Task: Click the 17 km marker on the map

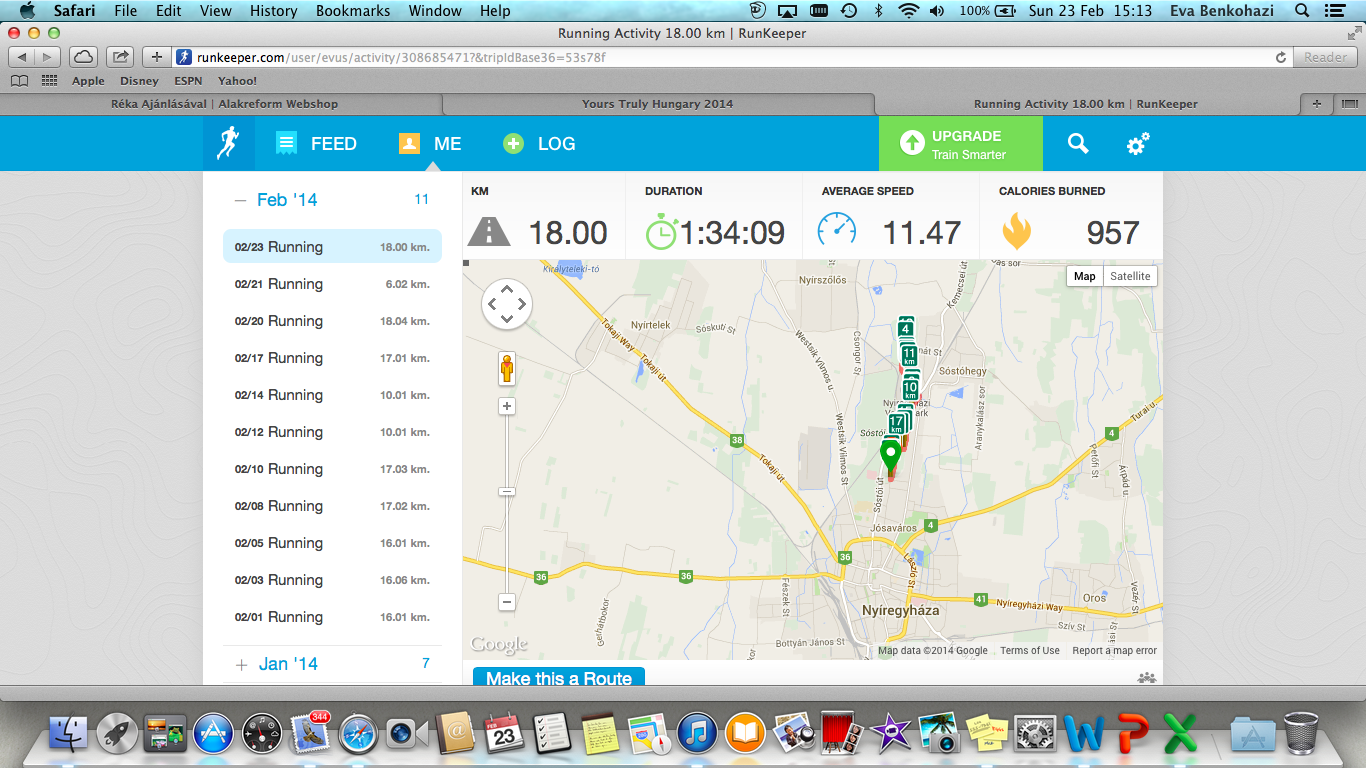Action: (896, 424)
